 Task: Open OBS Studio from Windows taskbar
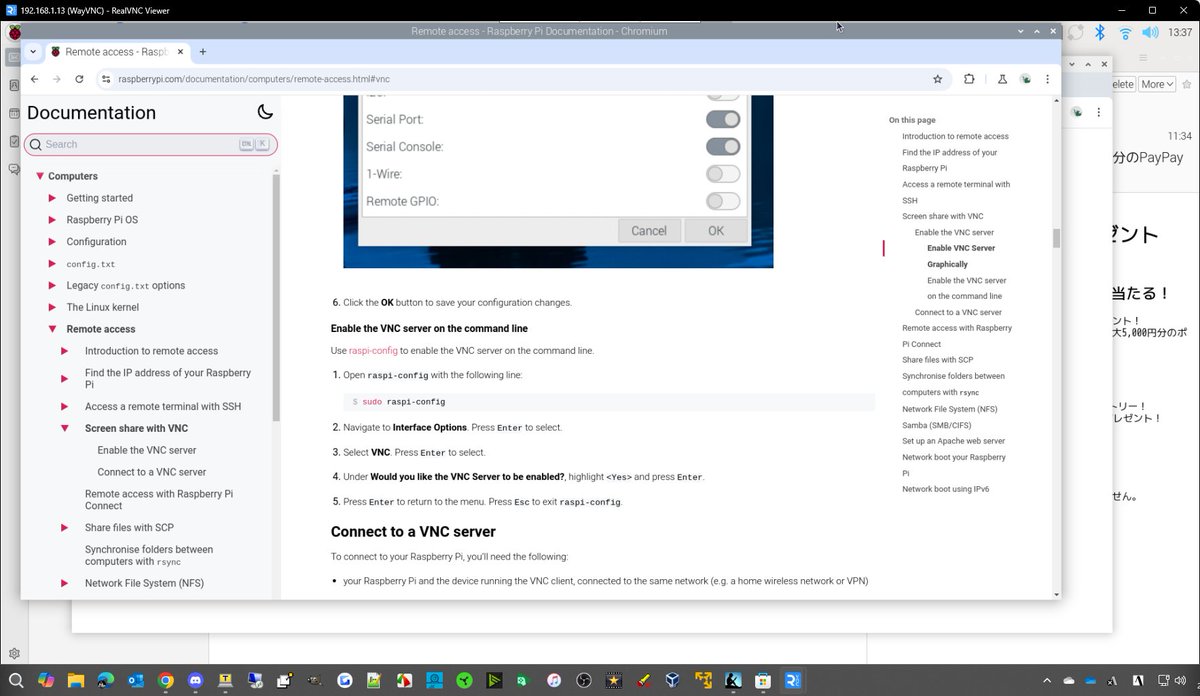[583, 680]
